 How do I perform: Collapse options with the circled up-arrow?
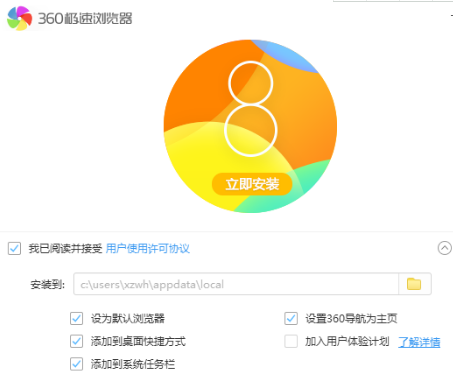click(444, 248)
